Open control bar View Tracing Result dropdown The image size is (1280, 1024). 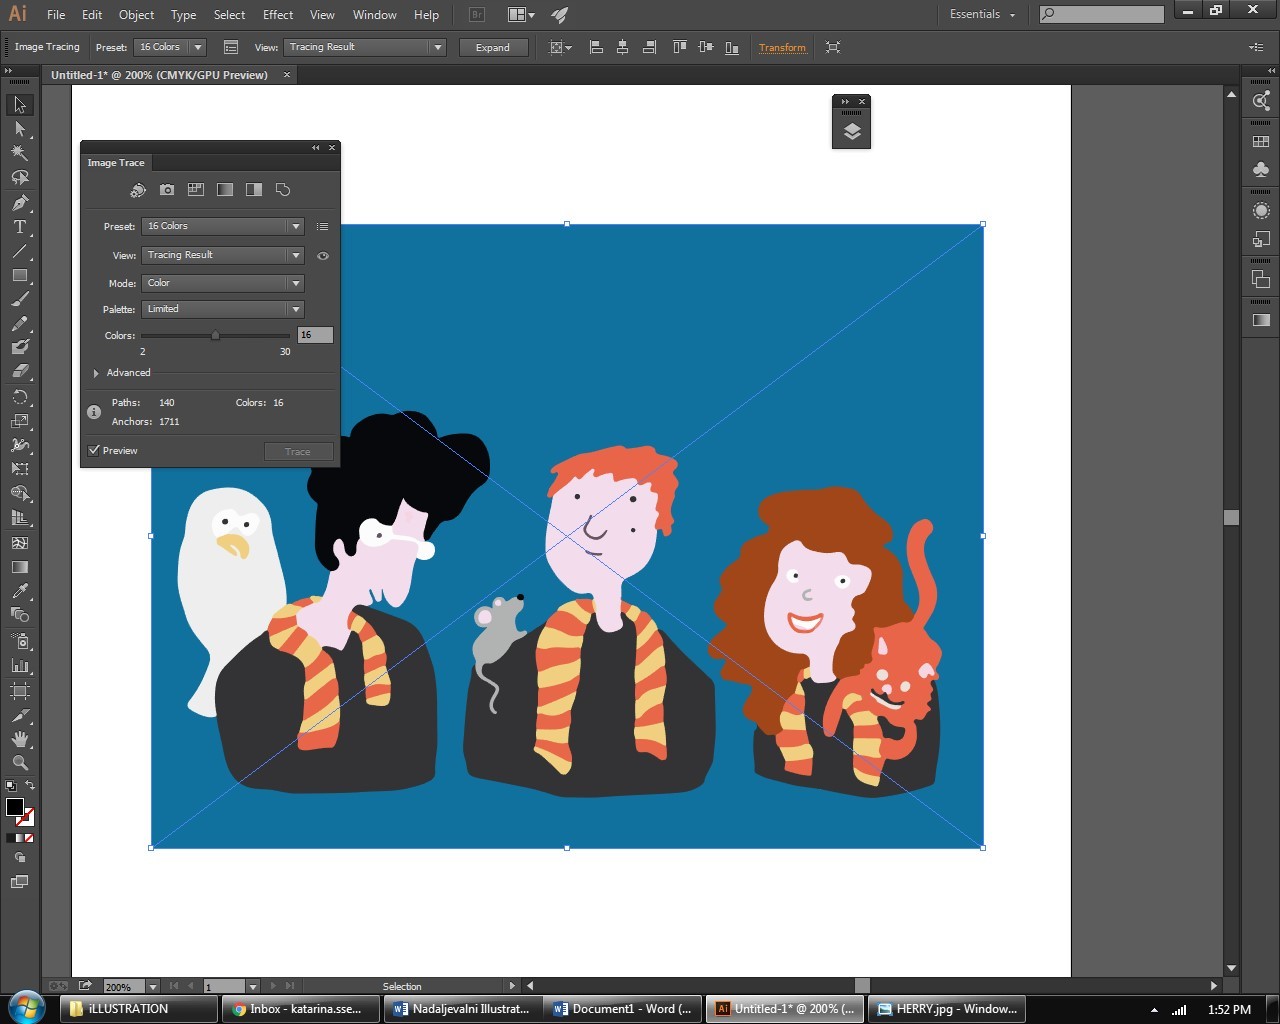tap(364, 47)
